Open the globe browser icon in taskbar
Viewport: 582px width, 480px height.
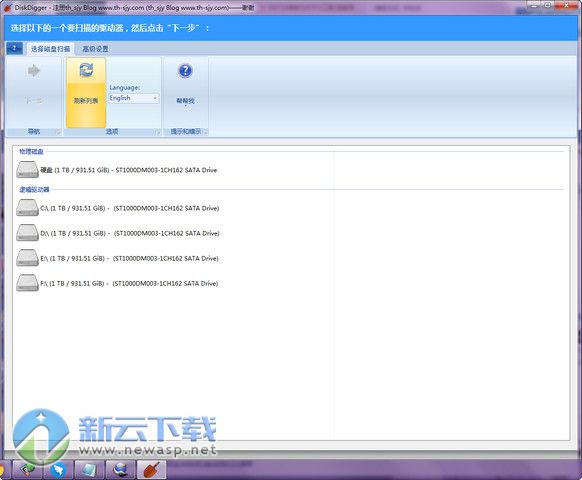(121, 470)
